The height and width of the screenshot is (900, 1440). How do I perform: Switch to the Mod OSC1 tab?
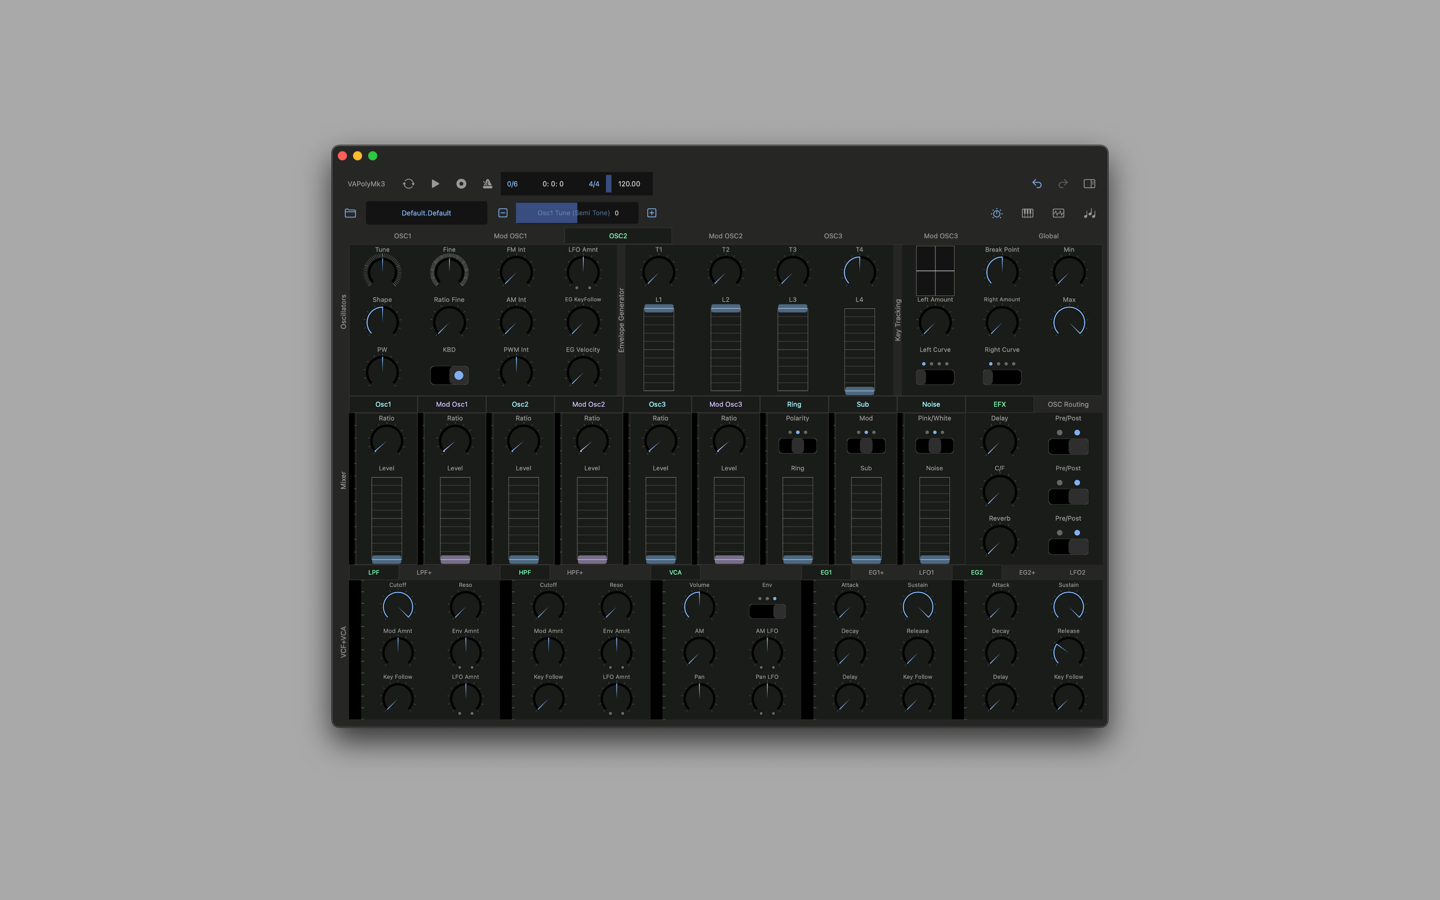point(510,236)
